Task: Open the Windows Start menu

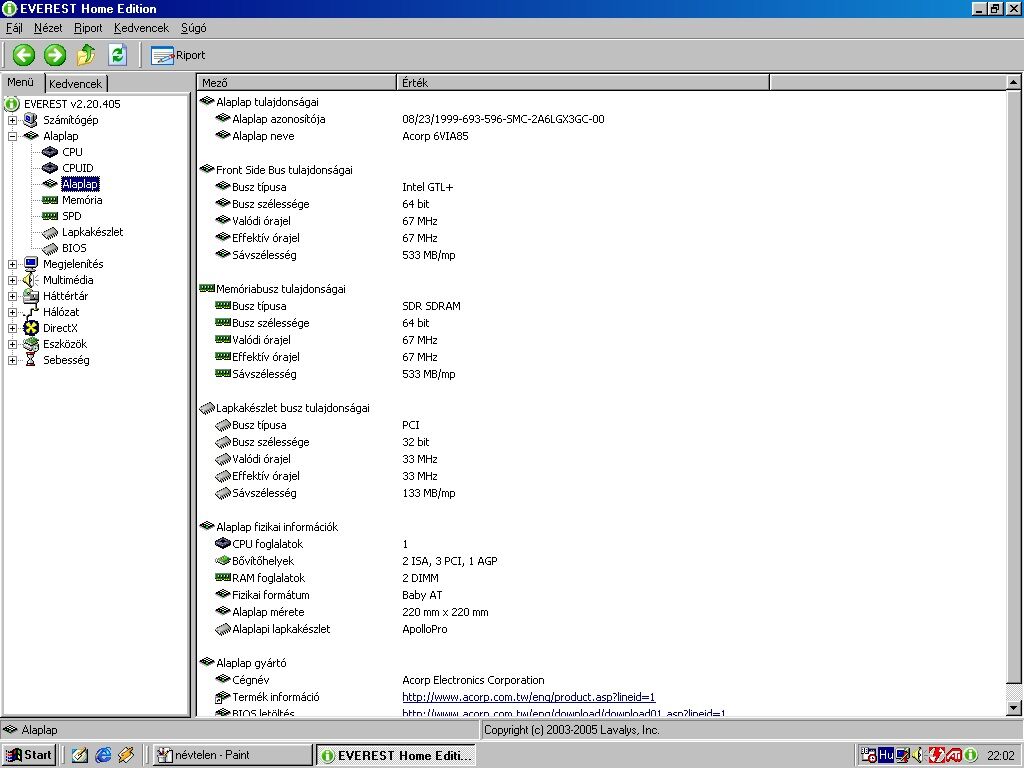Action: 29,755
